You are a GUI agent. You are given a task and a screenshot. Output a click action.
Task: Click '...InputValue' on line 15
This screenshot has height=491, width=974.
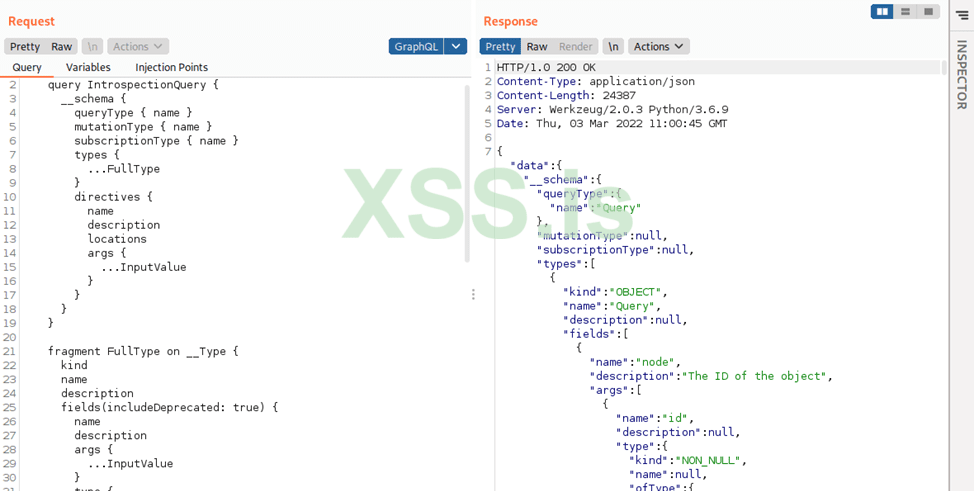tap(143, 267)
